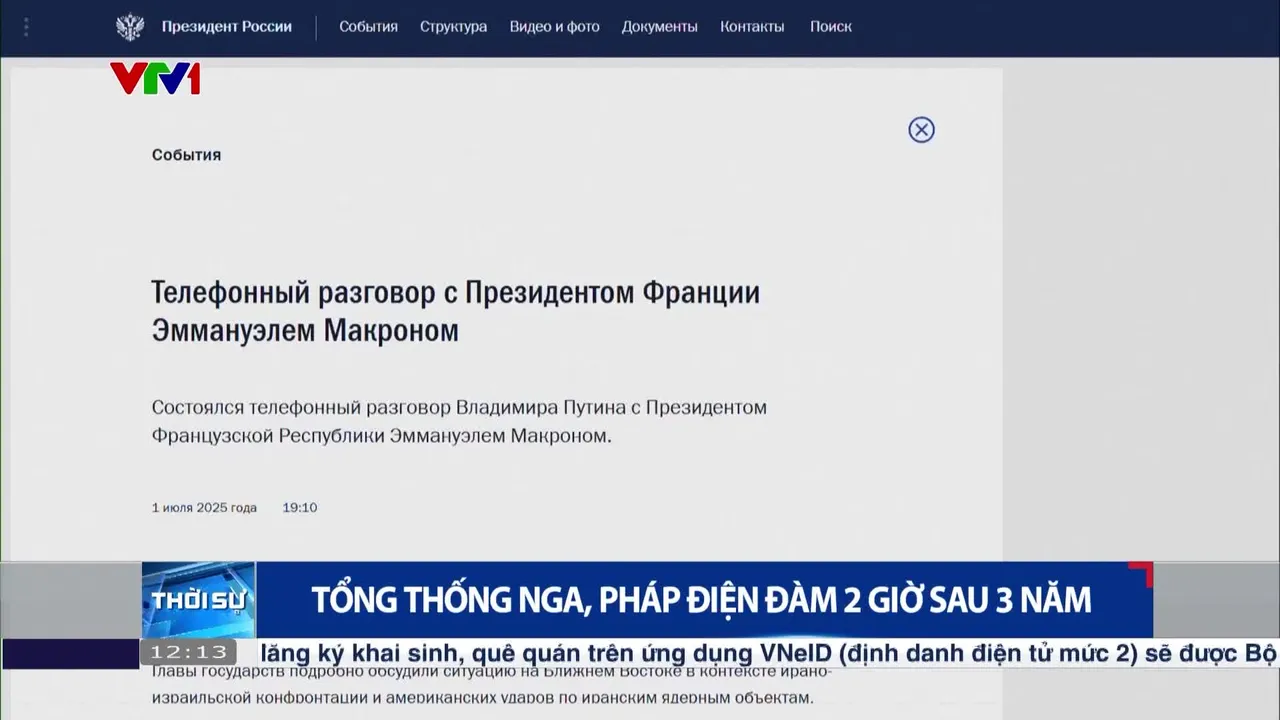Click the Контакты navigation item
This screenshot has height=720, width=1280.
click(x=752, y=27)
